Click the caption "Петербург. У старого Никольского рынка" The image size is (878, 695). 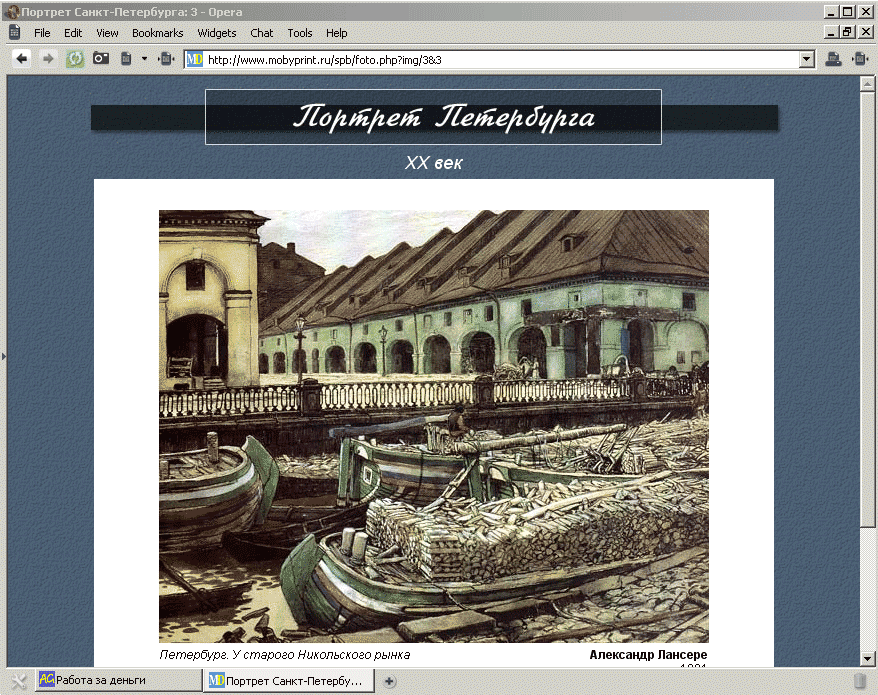click(x=285, y=655)
